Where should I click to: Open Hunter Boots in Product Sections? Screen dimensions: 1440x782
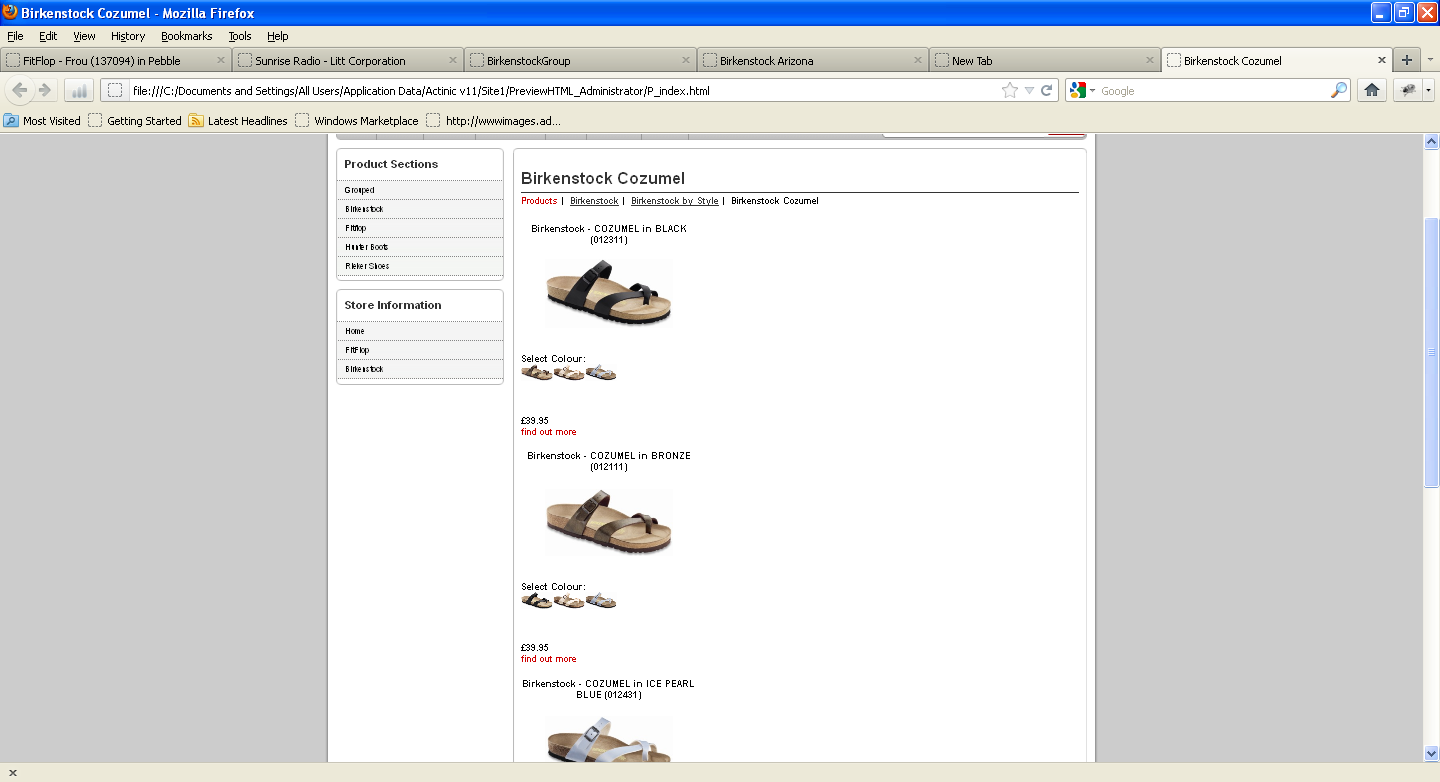pyautogui.click(x=367, y=247)
